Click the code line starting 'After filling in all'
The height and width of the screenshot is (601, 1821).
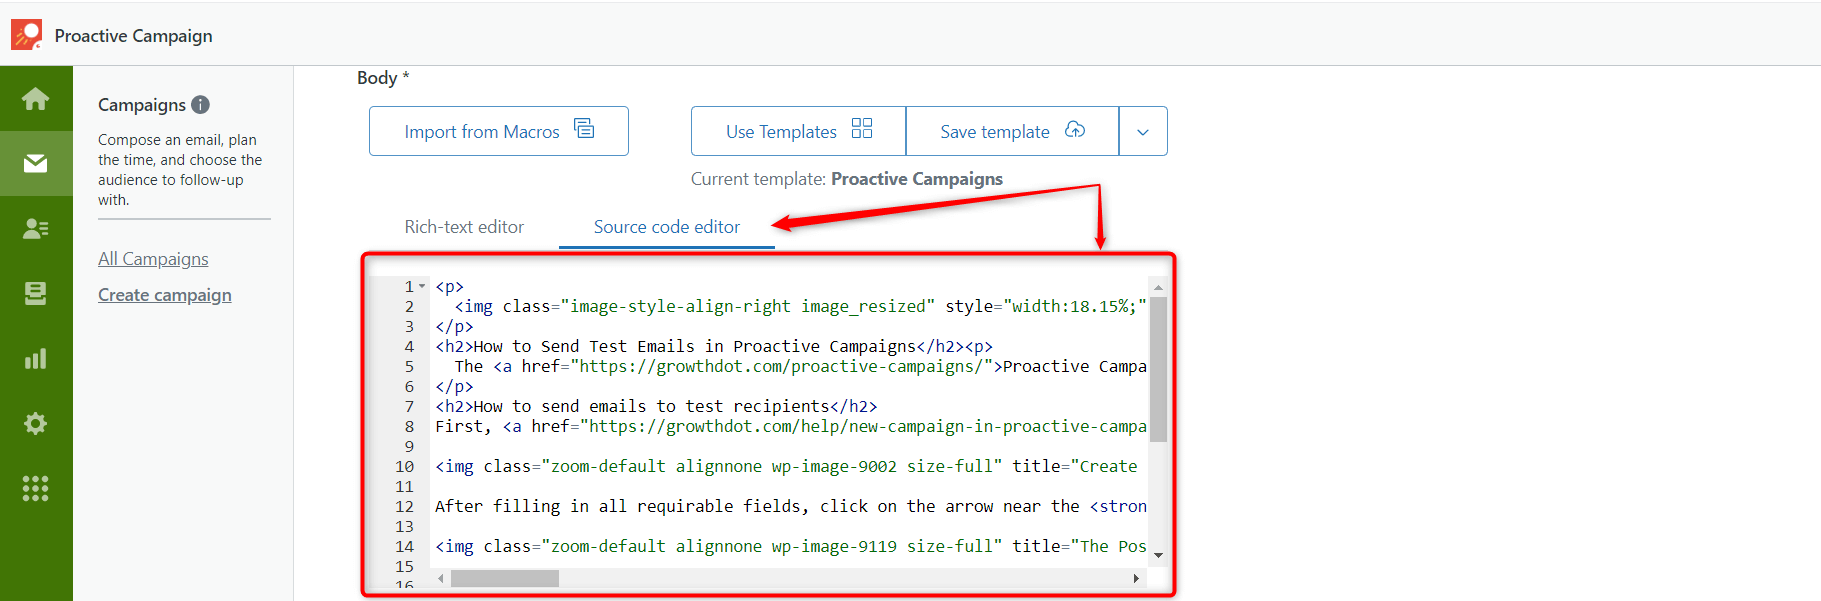point(791,507)
